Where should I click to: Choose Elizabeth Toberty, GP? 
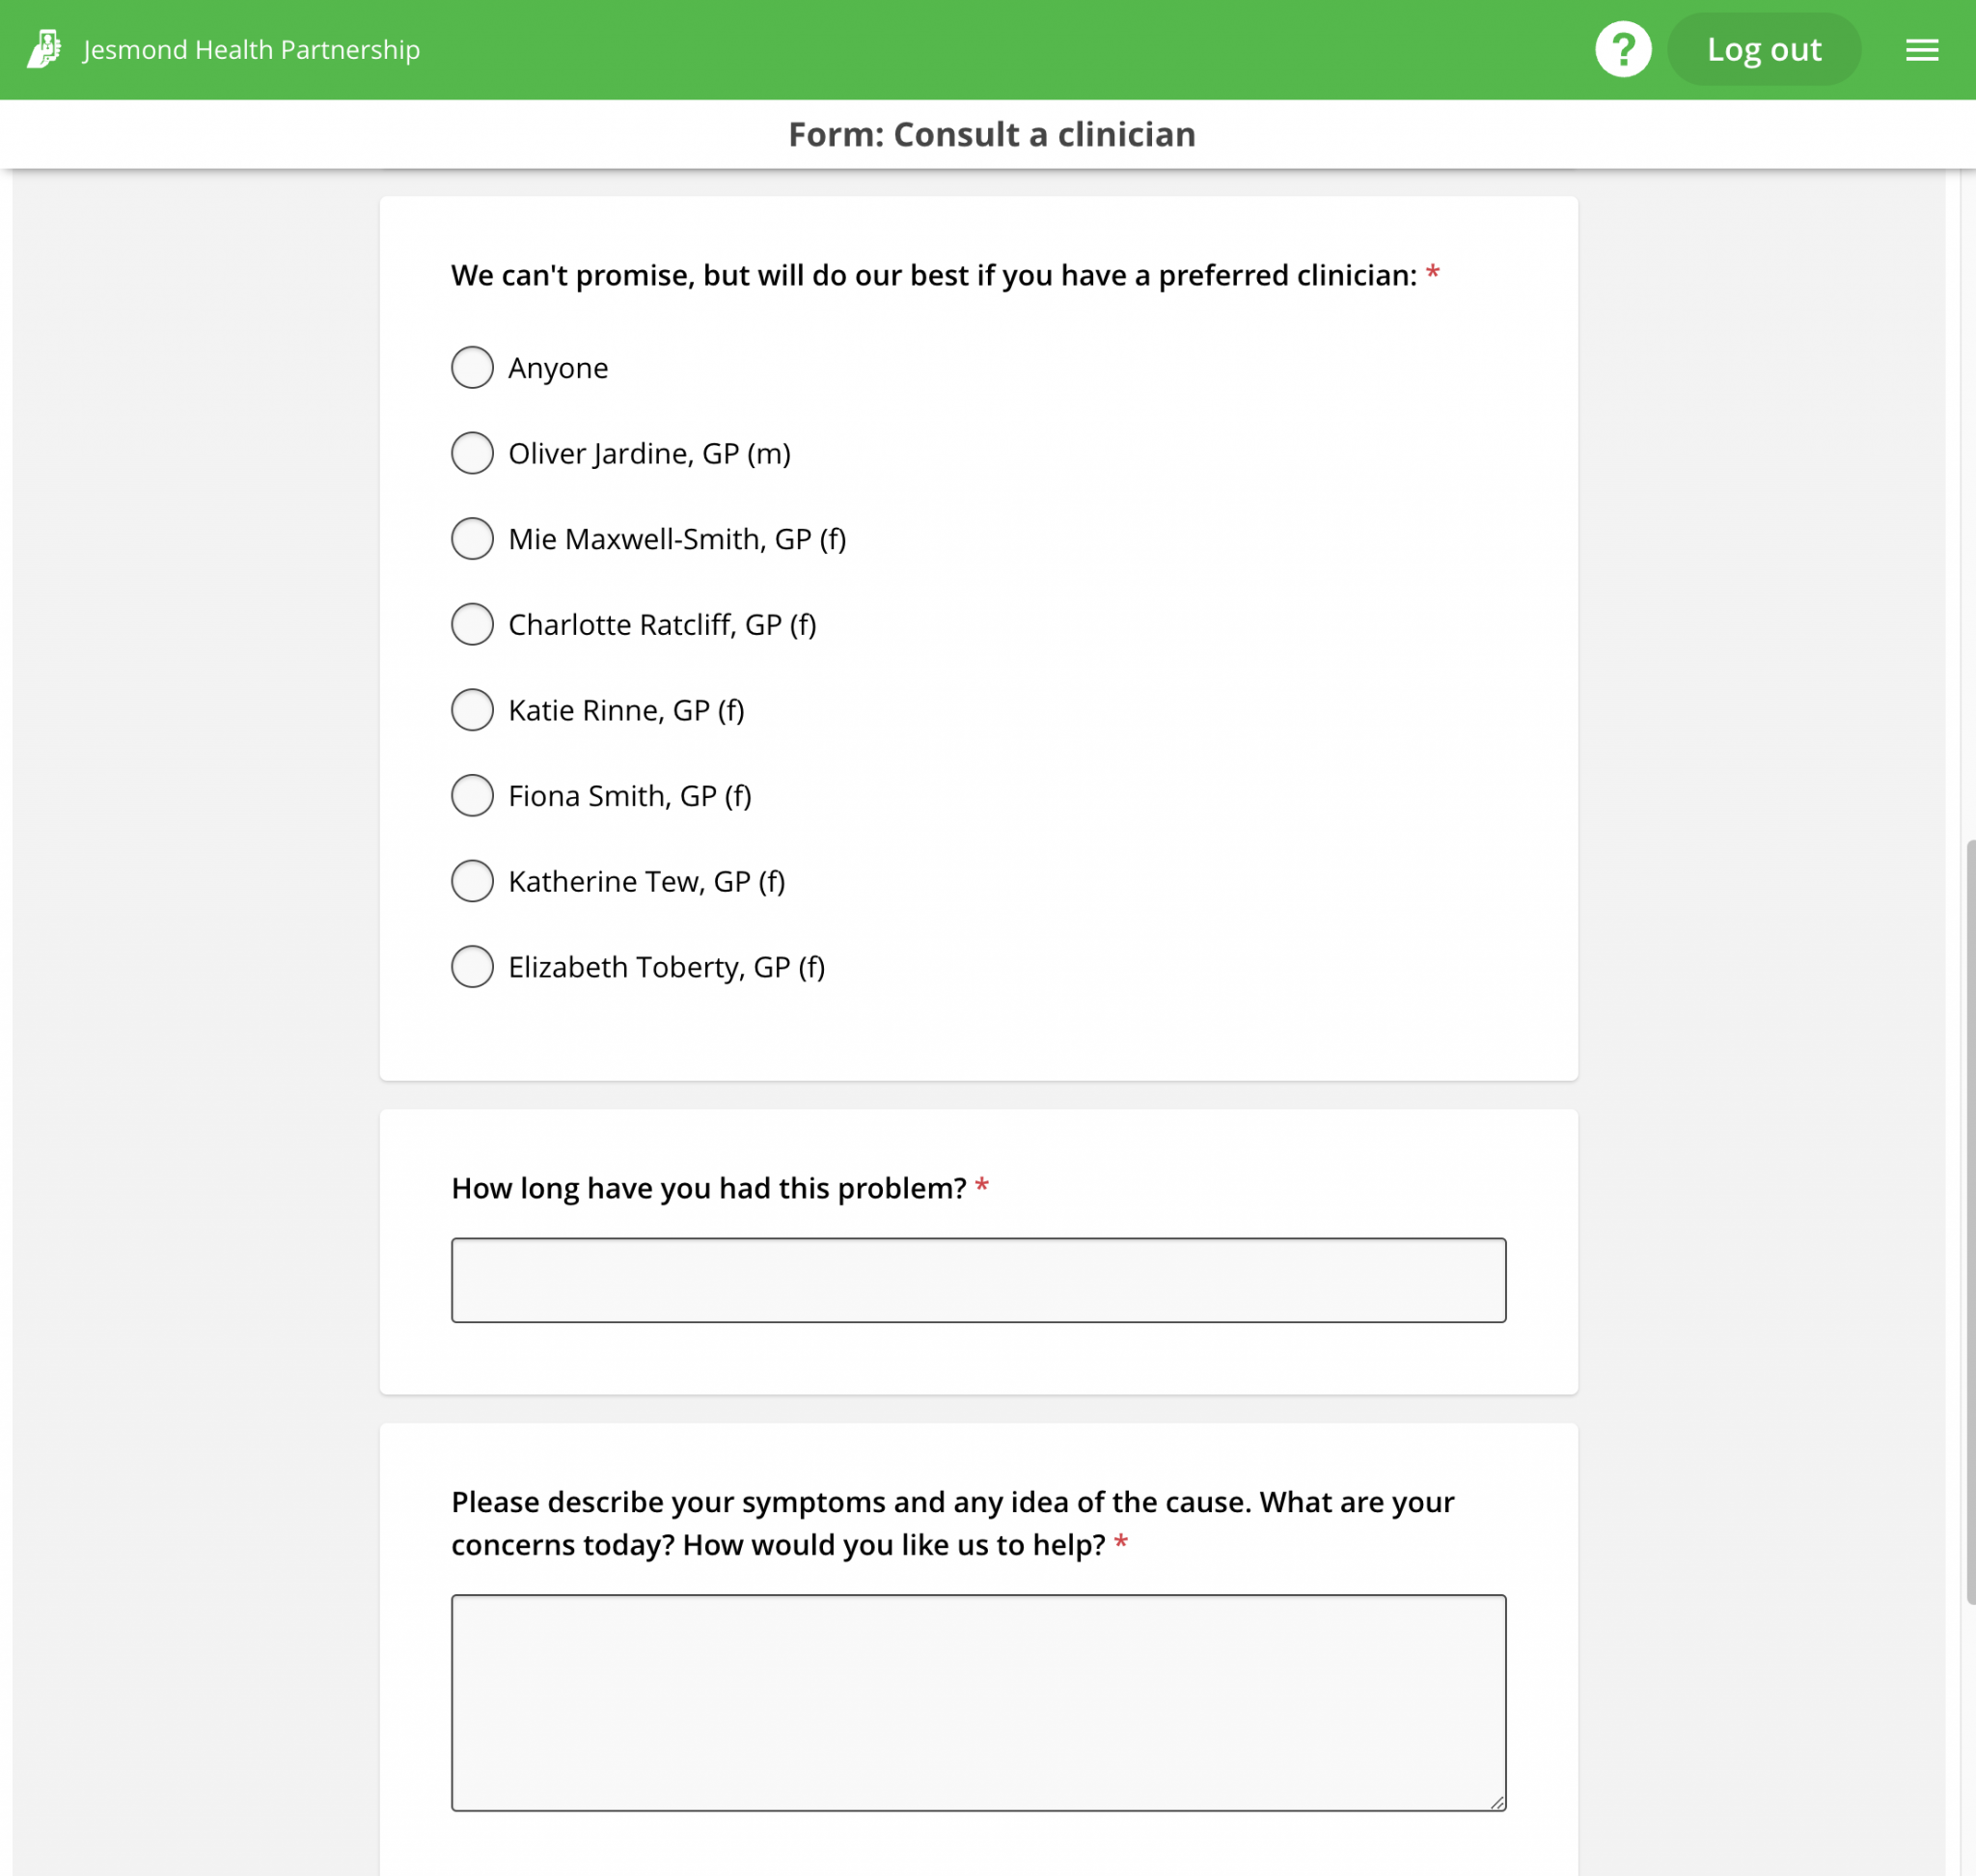pyautogui.click(x=472, y=967)
